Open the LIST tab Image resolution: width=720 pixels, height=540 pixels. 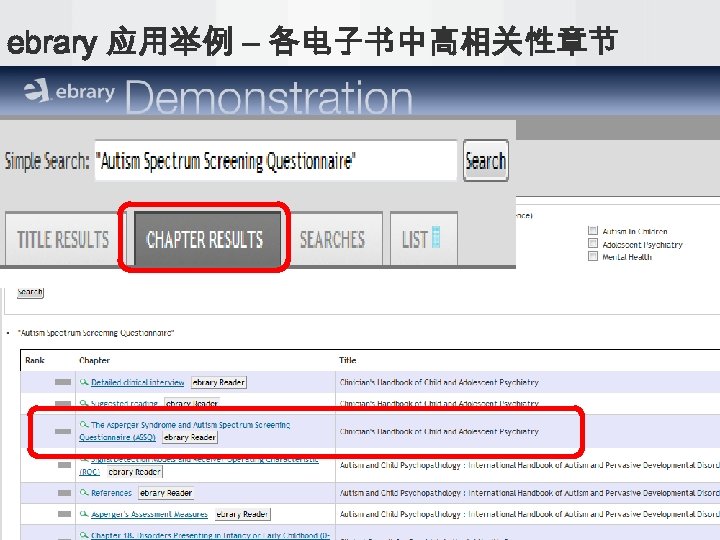tap(423, 239)
